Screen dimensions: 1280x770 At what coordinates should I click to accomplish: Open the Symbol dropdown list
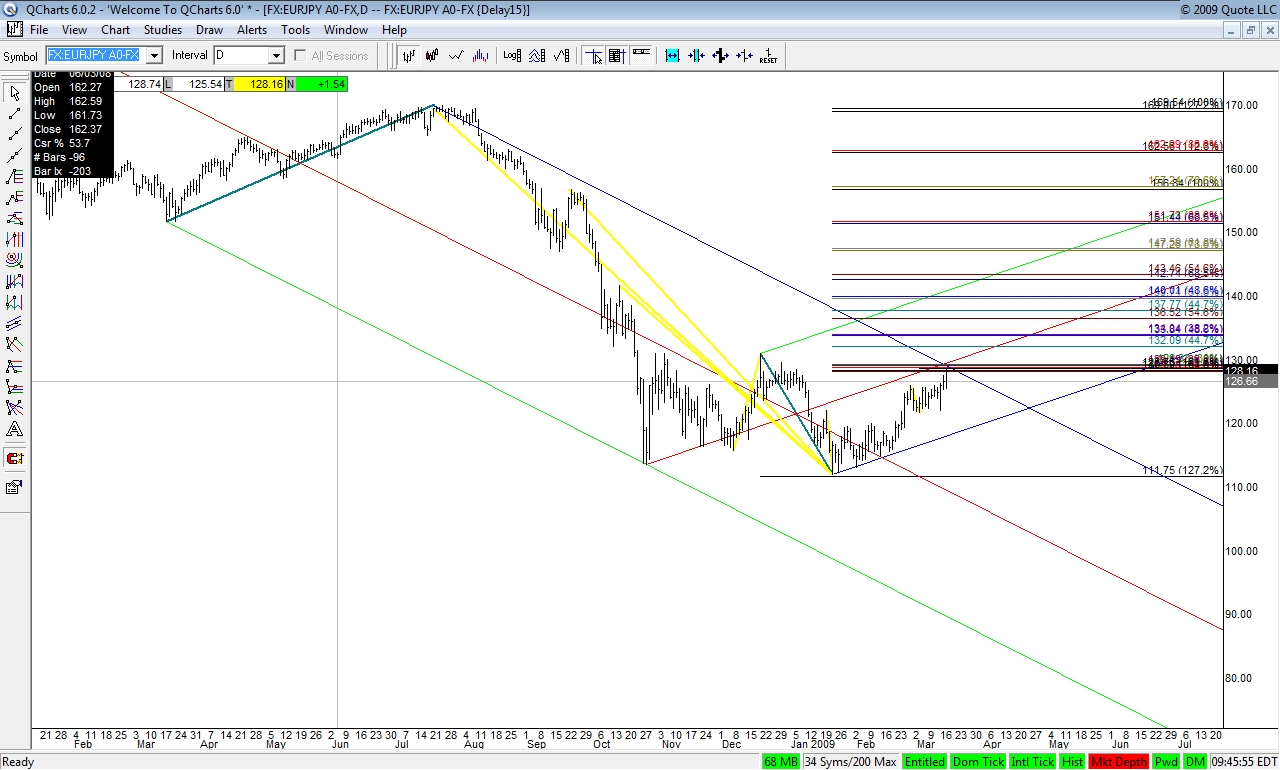(x=154, y=56)
